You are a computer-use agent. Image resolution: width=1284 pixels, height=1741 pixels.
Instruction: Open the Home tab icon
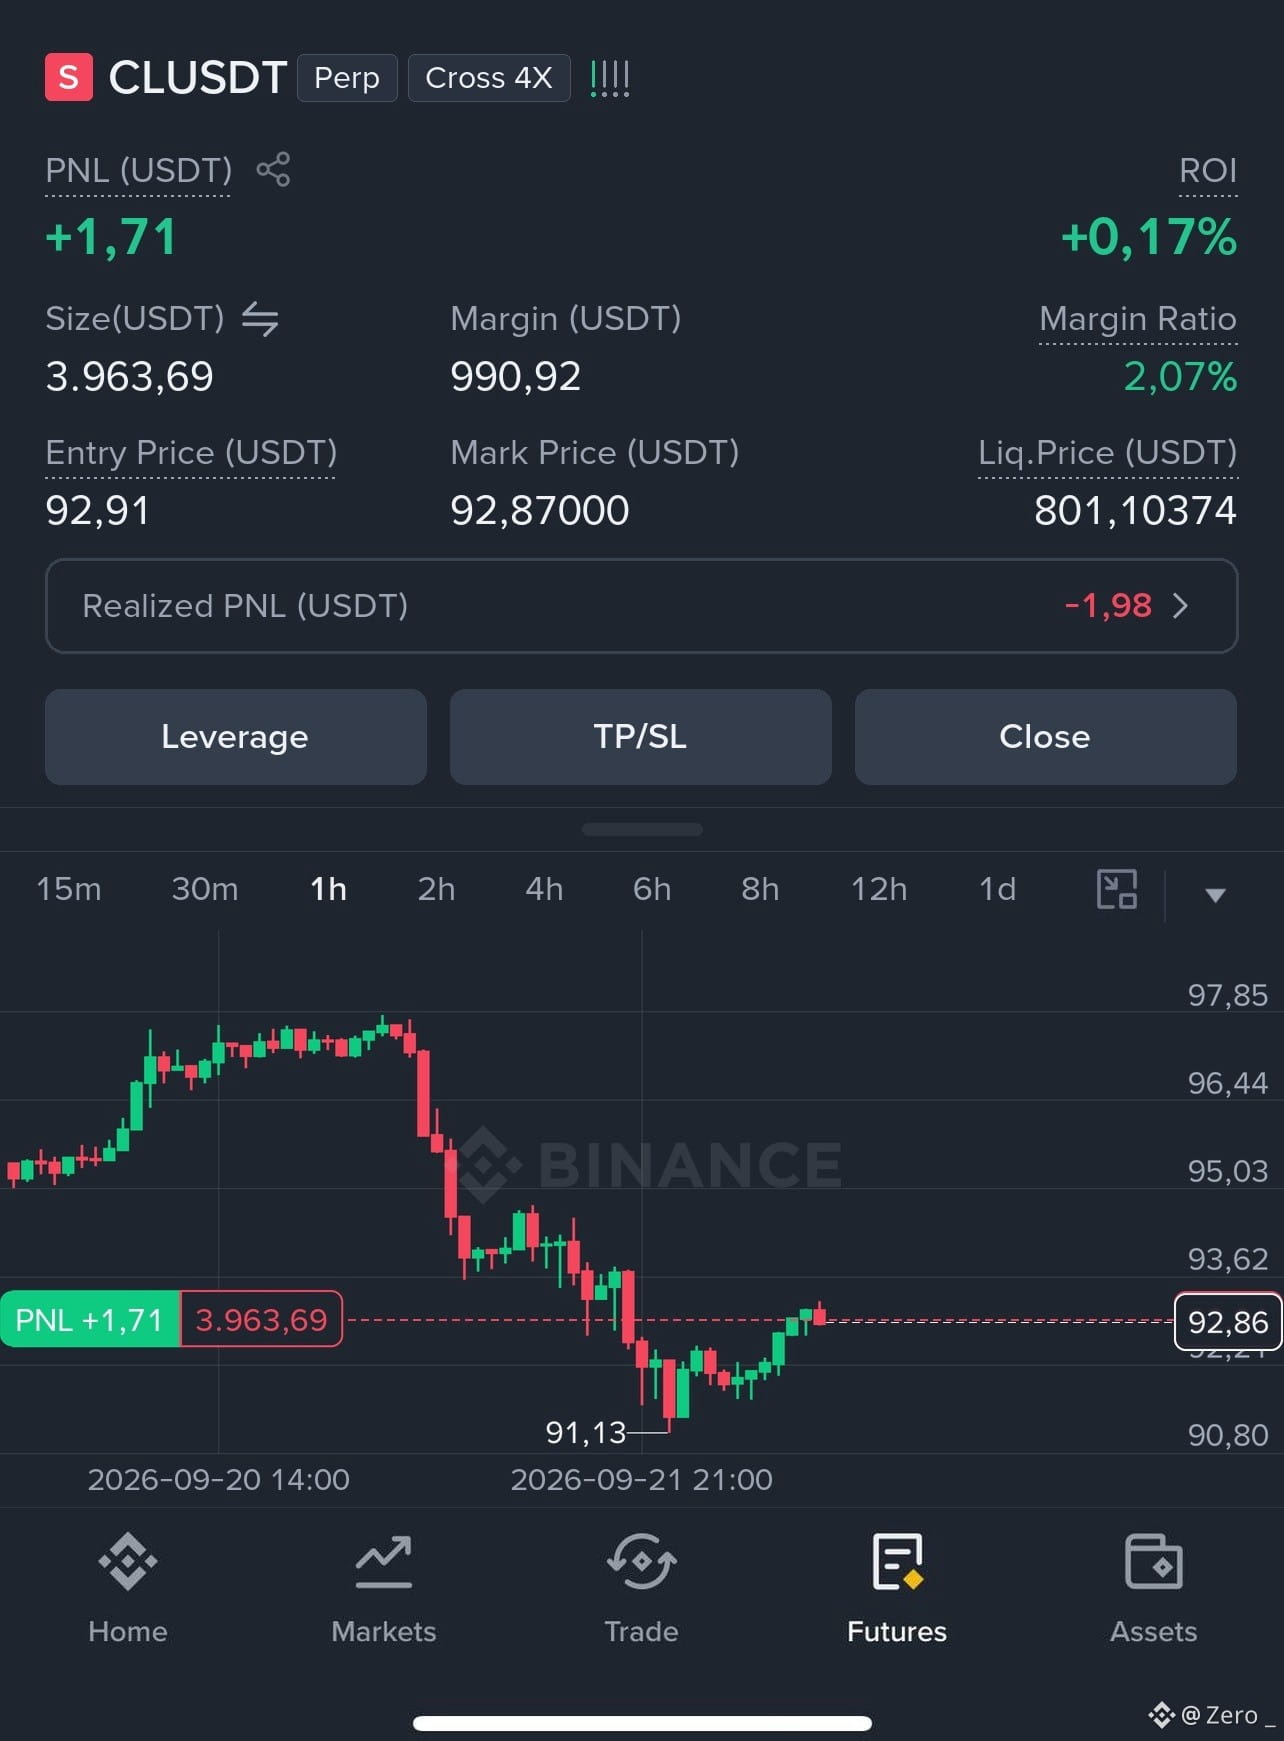pos(128,1561)
